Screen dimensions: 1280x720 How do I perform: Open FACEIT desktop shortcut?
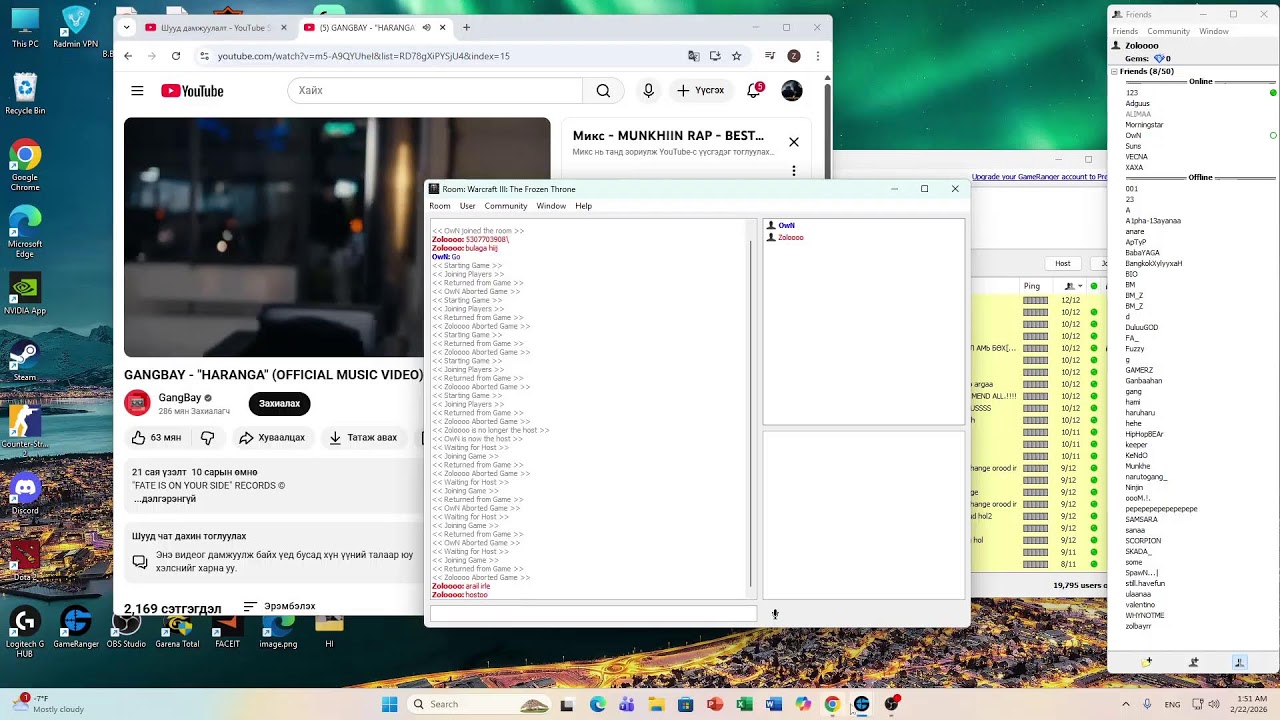[227, 628]
